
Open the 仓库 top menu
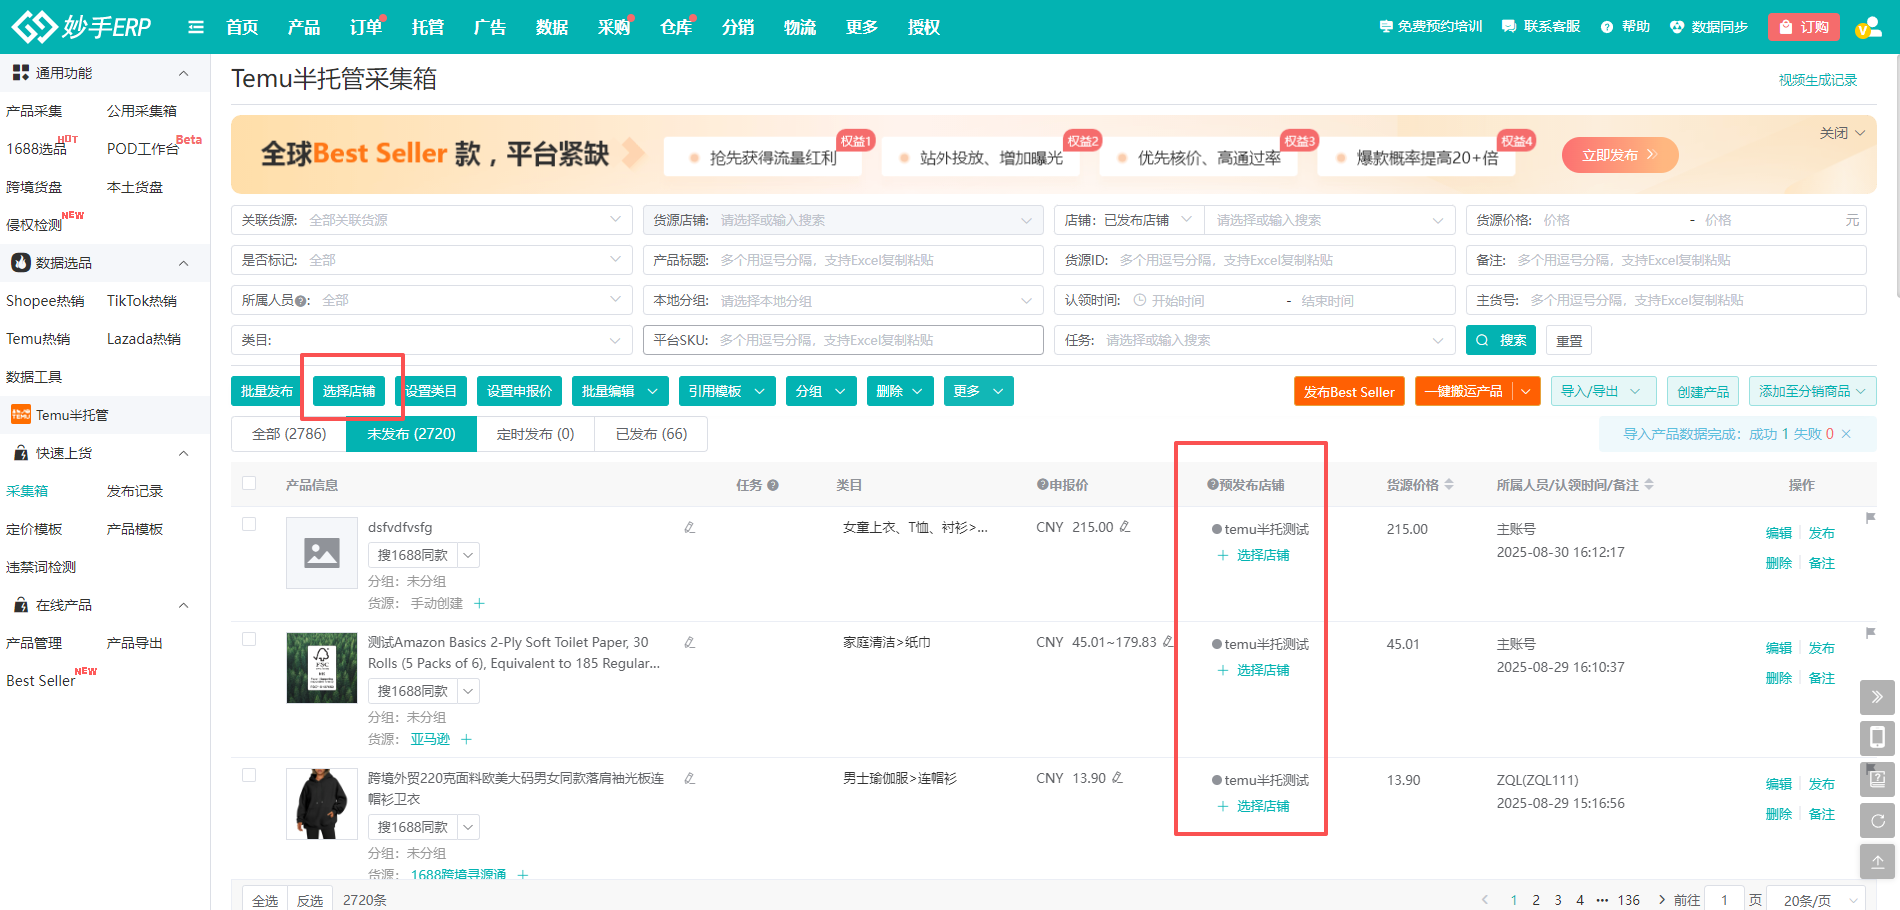coord(676,27)
